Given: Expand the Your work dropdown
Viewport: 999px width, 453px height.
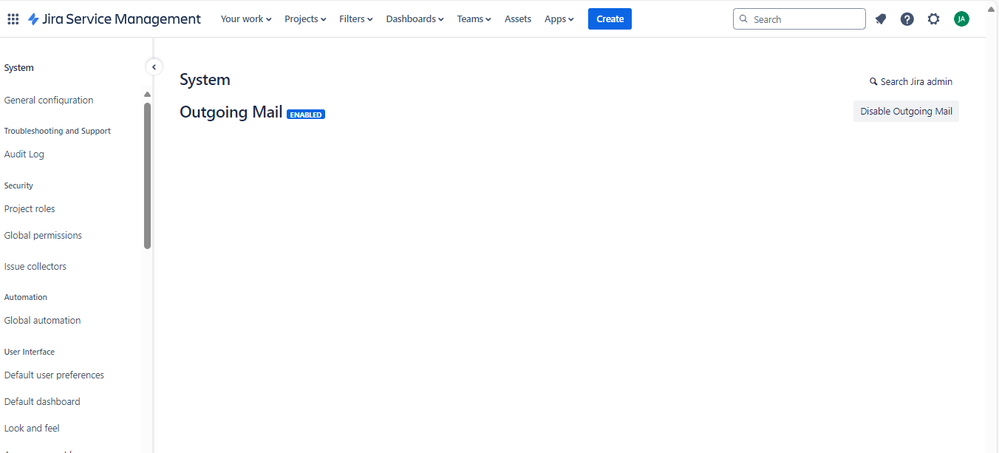Looking at the screenshot, I should point(246,19).
